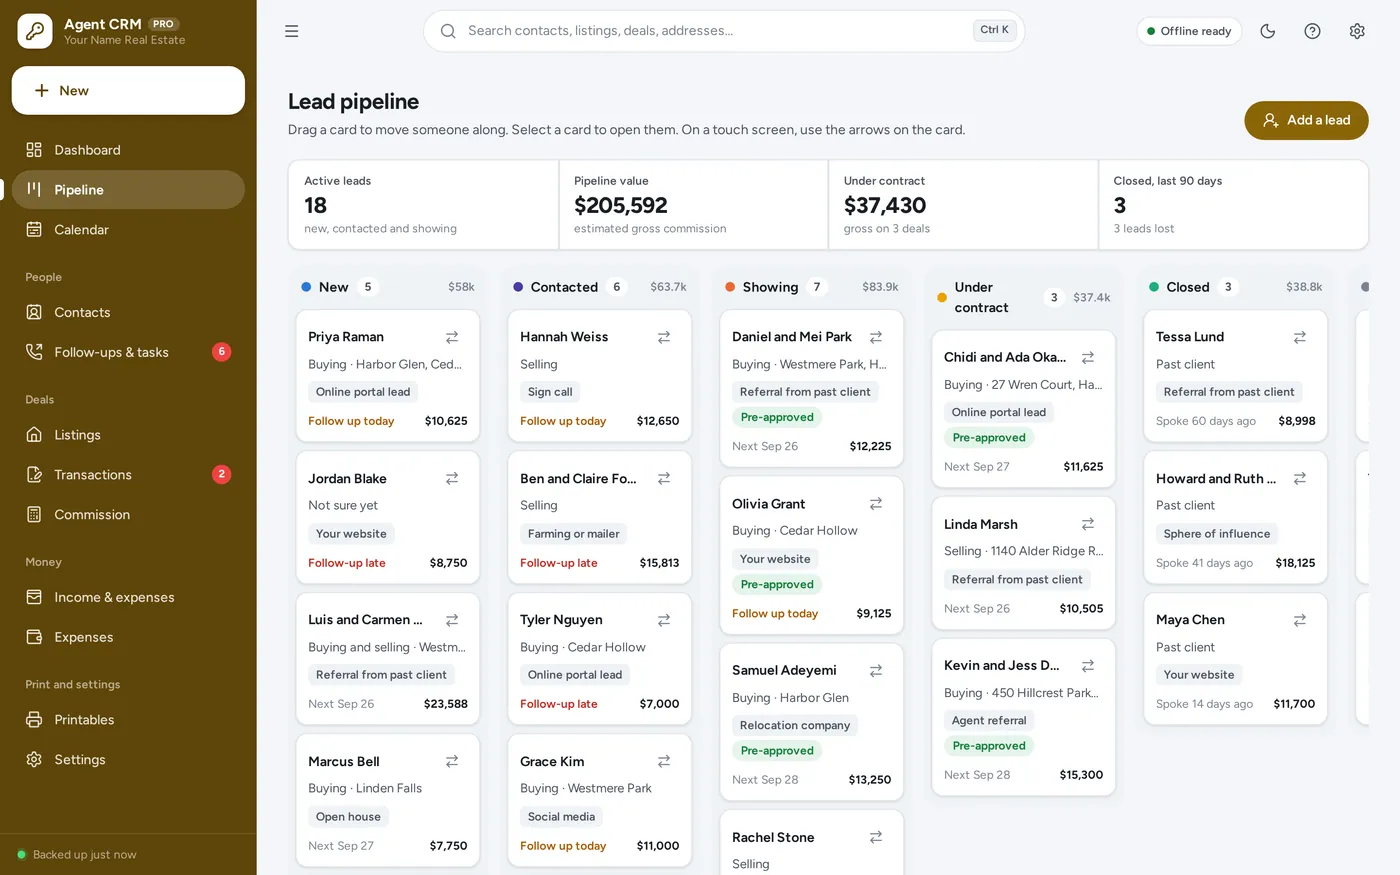Screen dimensions: 1400x875
Task: Open Follow-ups & tasks
Action: 128,352
